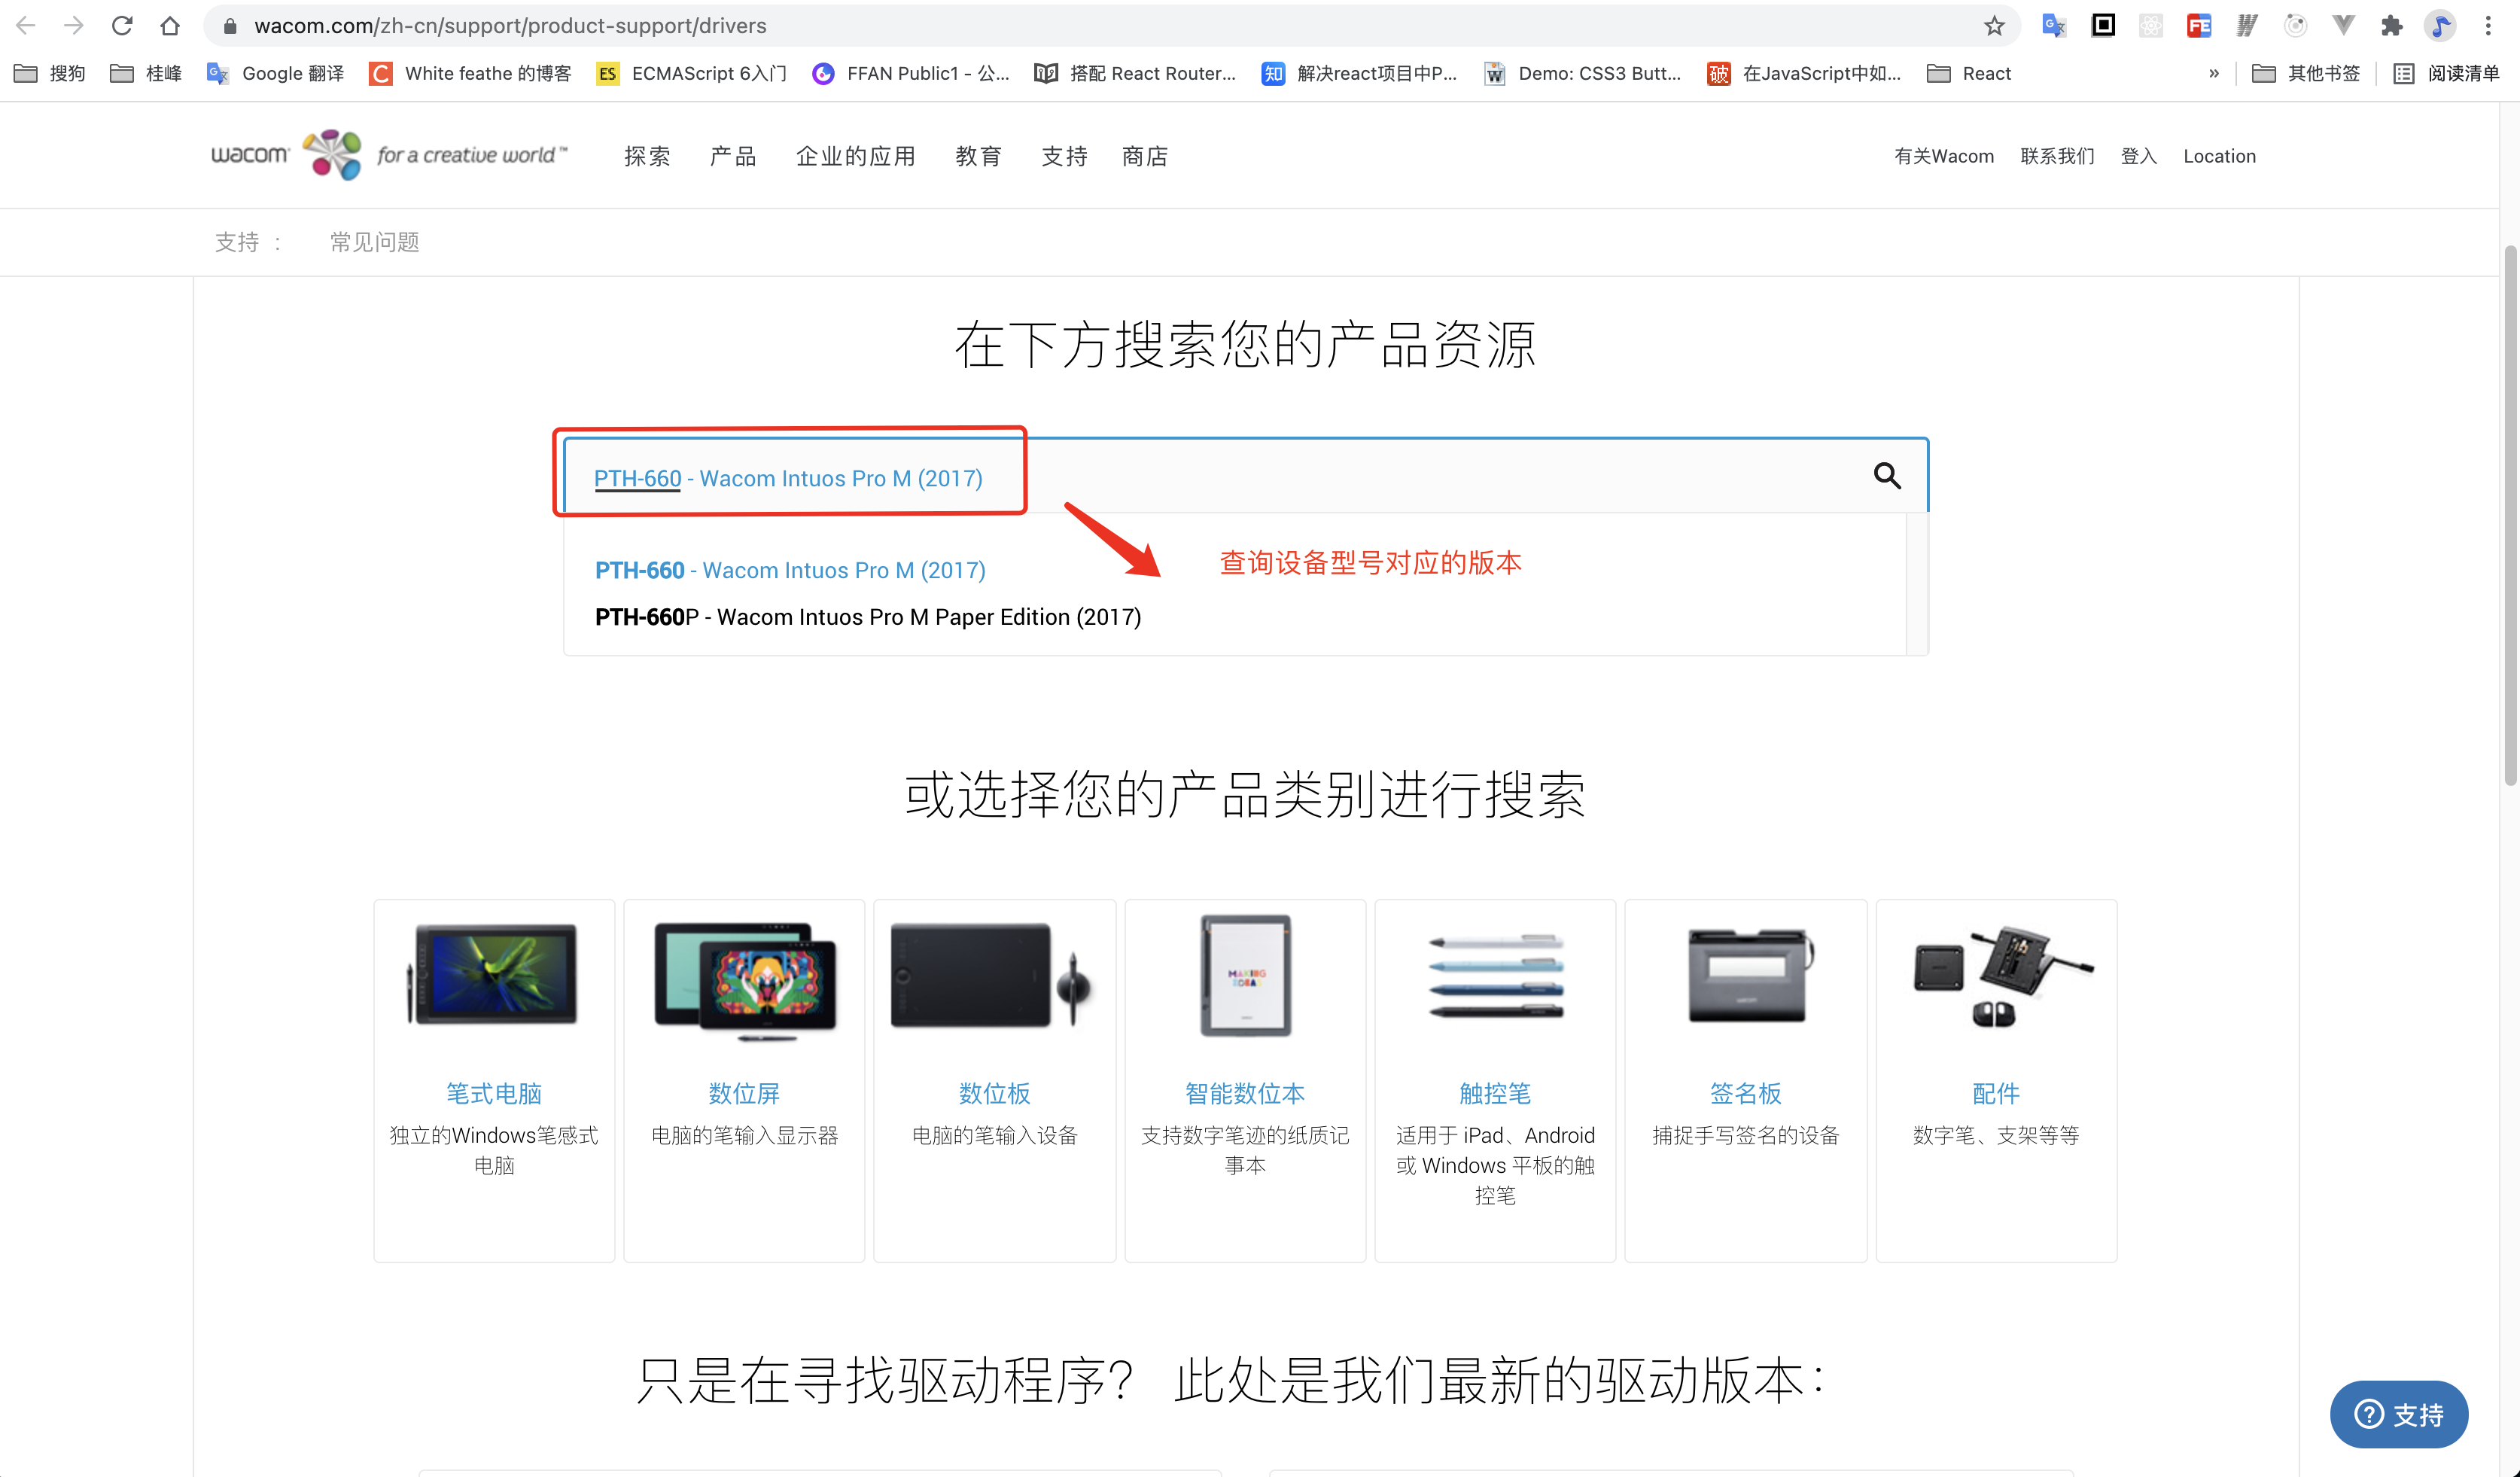
Task: Click 登入 login link
Action: click(x=2139, y=156)
